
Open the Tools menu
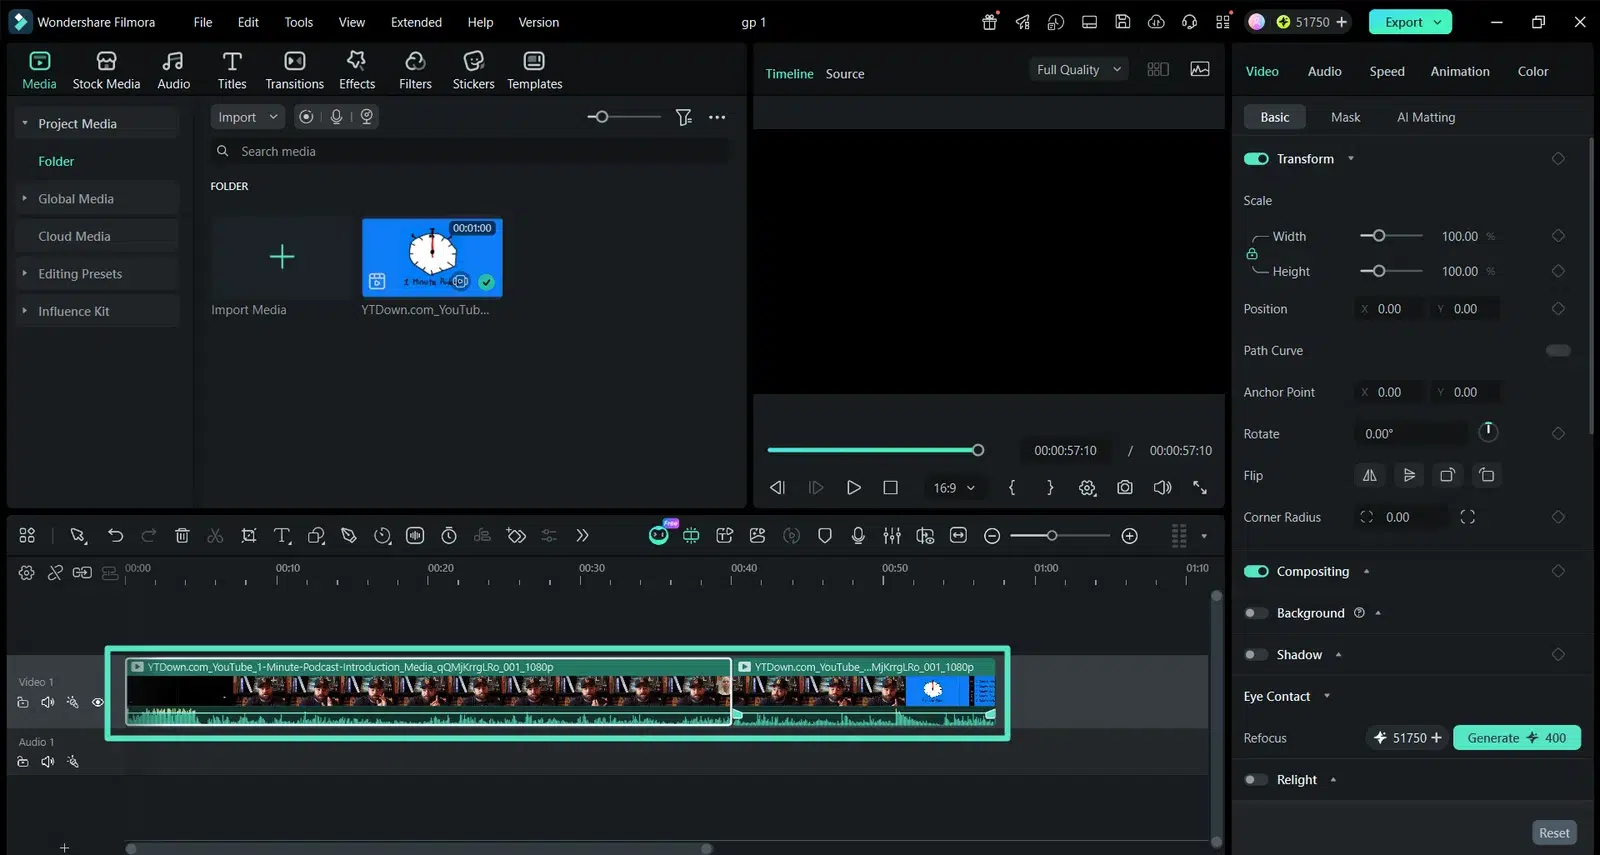pyautogui.click(x=298, y=22)
